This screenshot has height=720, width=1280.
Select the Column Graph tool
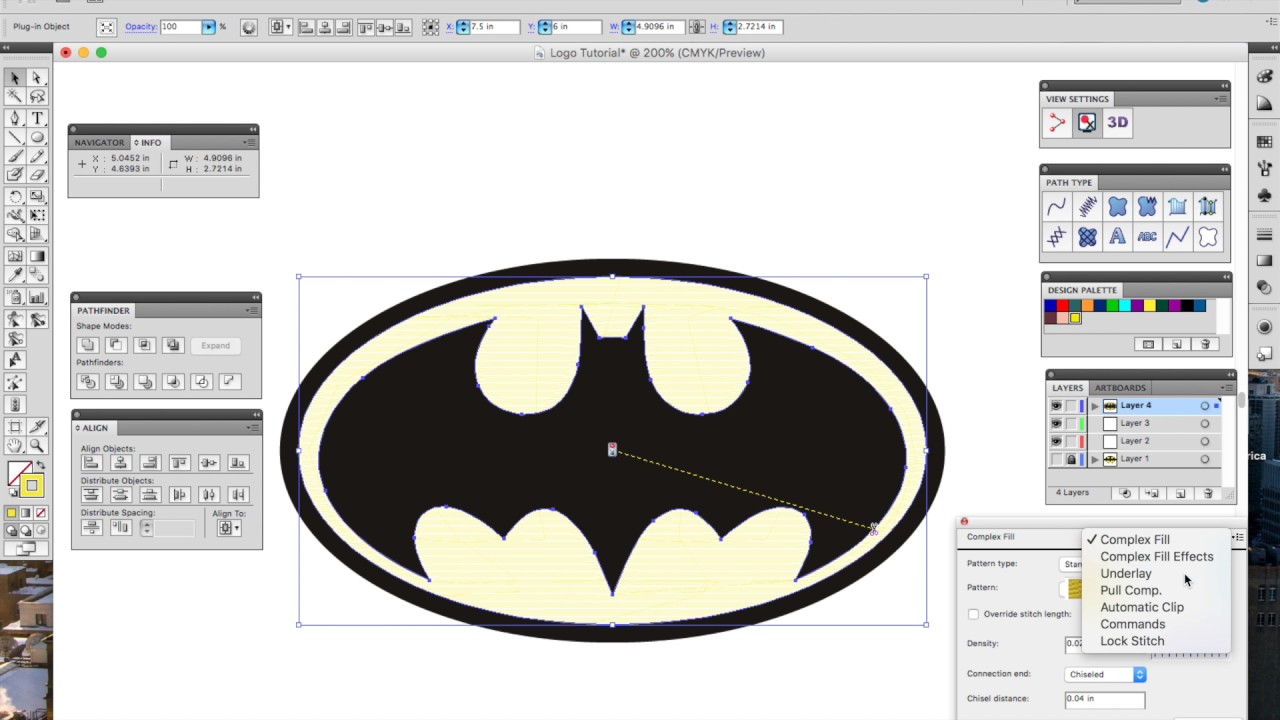(37, 297)
